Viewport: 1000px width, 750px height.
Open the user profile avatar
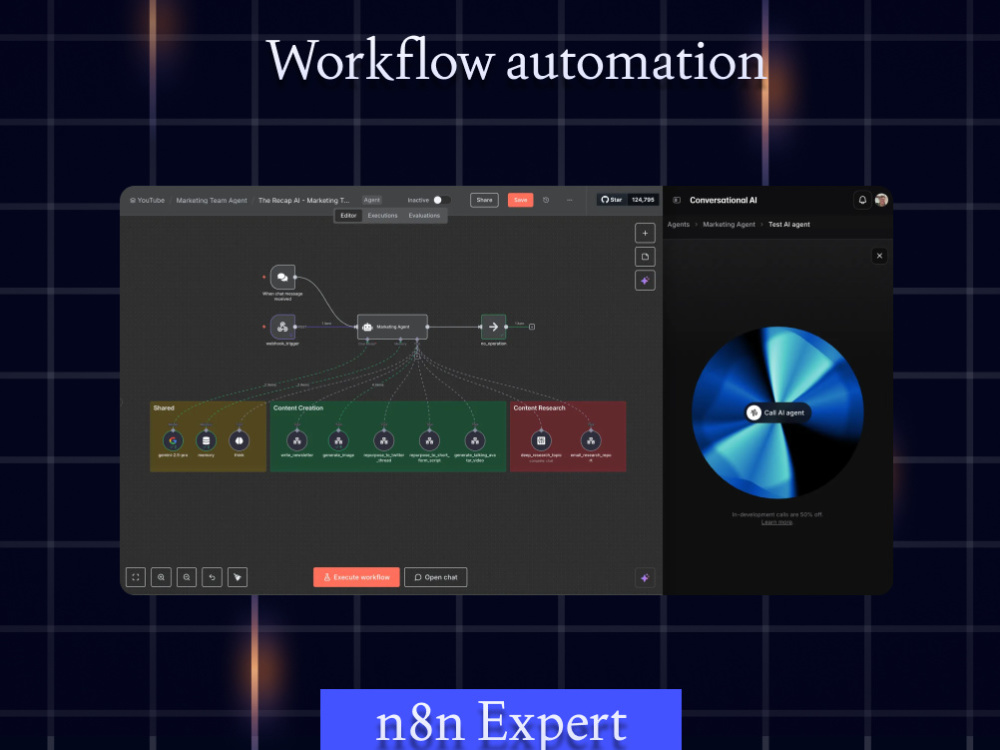pyautogui.click(x=882, y=200)
